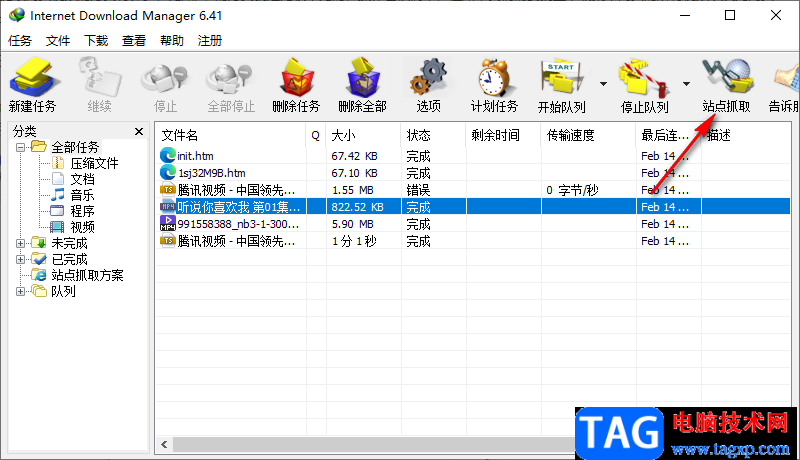Select 腾讯视频 row sized 1分1秒
800x460 pixels.
[x=473, y=241]
